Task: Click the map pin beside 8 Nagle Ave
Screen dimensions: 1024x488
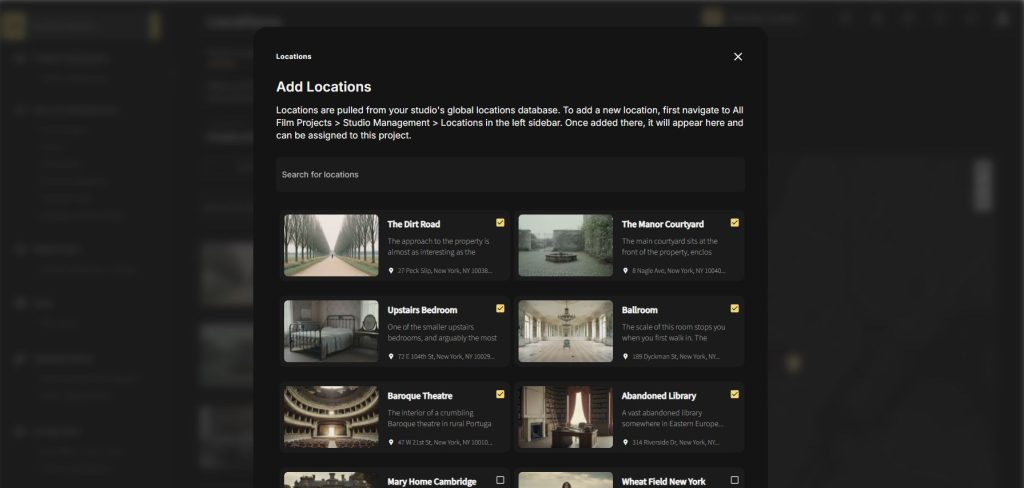Action: [x=625, y=270]
